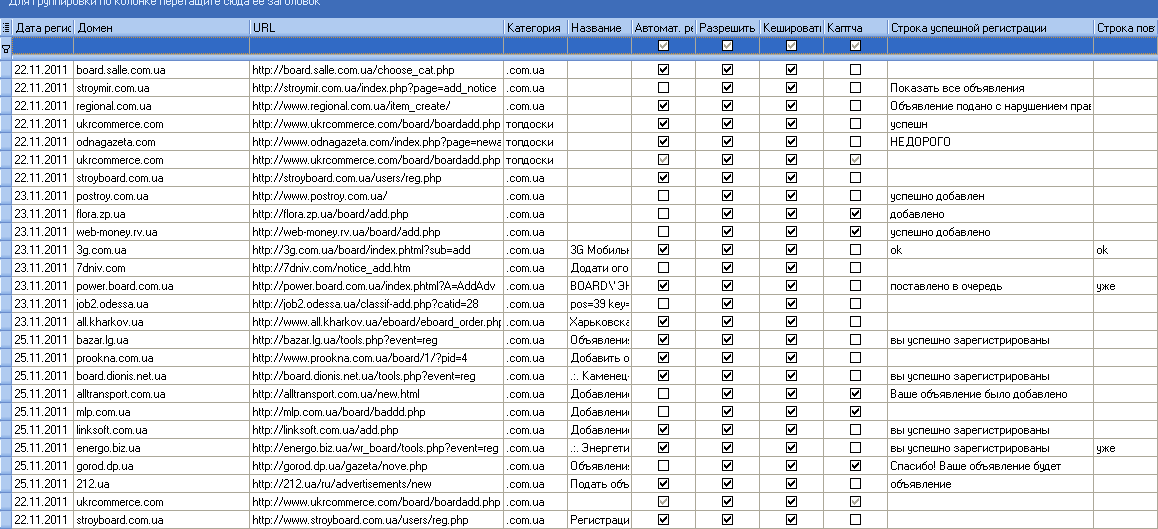Toggle Каптча filter checkbox in the filter row

pyautogui.click(x=855, y=46)
